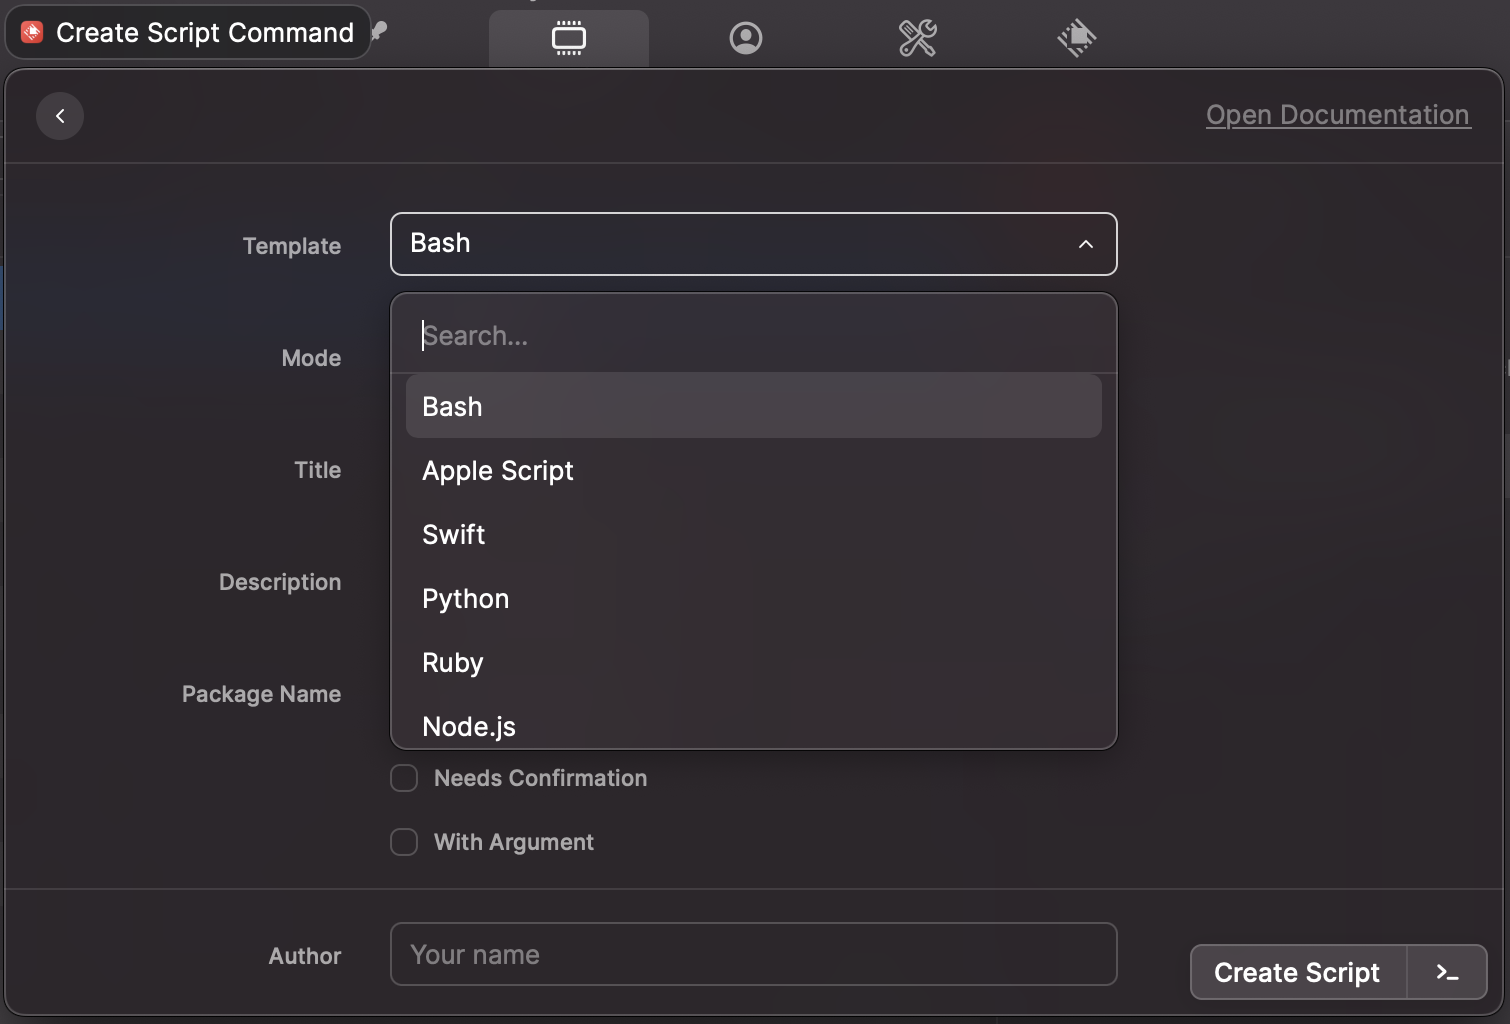The height and width of the screenshot is (1024, 1510).
Task: Select Node.js template option
Action: (754, 724)
